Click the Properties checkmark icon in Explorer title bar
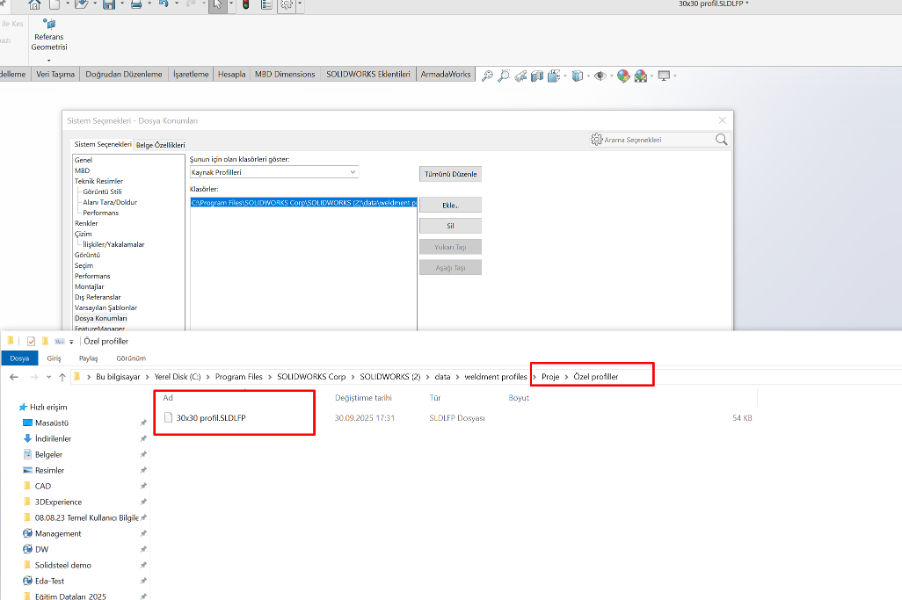 tap(31, 341)
